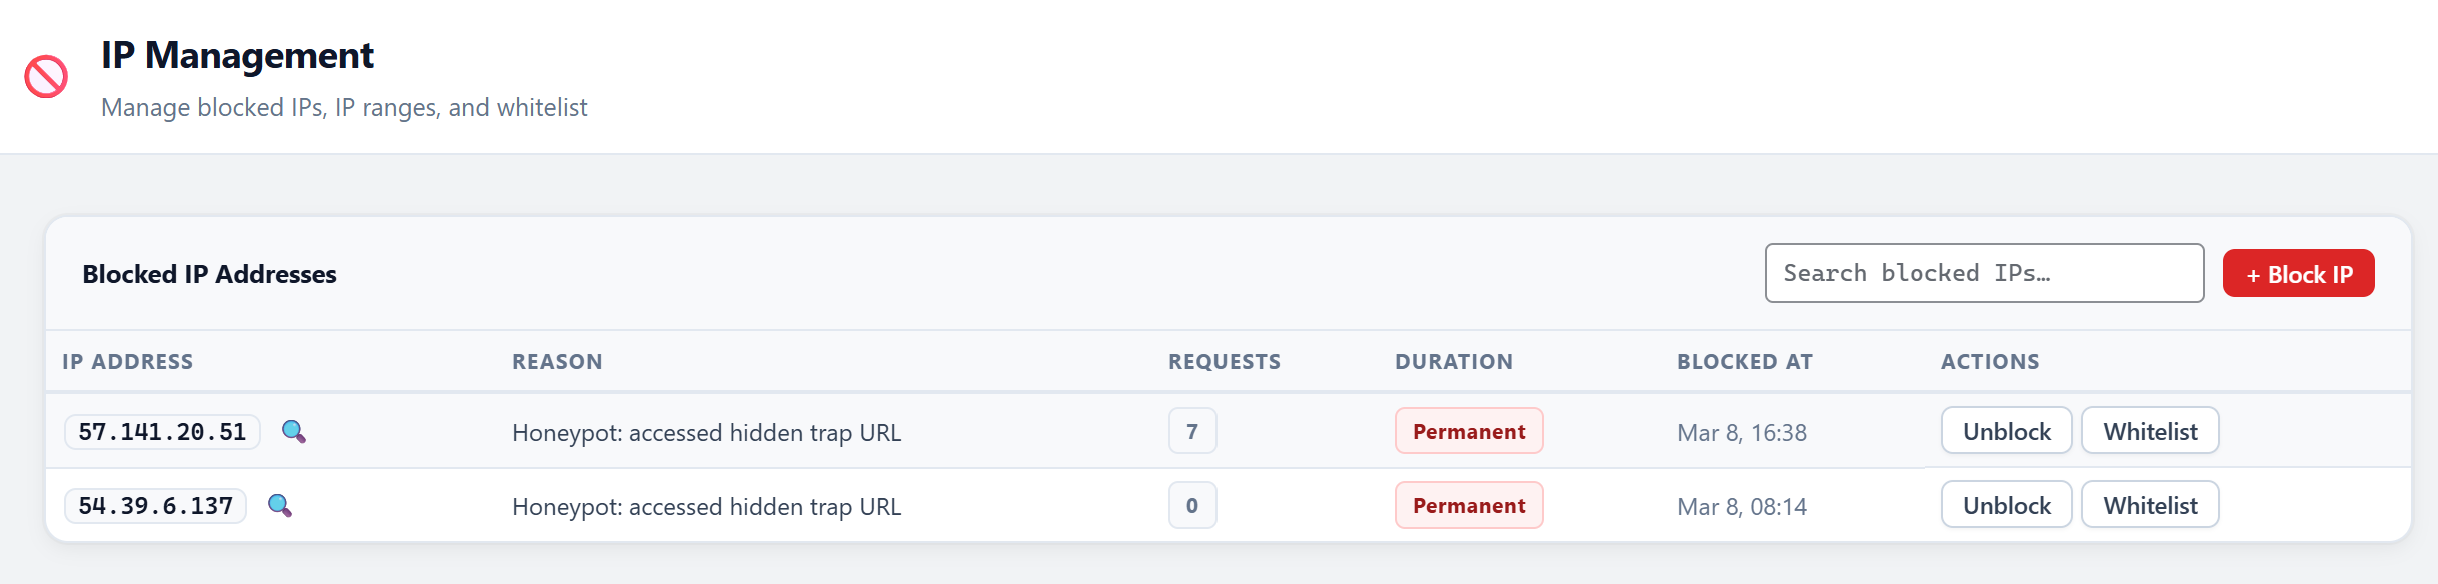Screen dimensions: 2438x584
Task: Click the IP chip labeled 54.39.6.137
Action: point(153,506)
